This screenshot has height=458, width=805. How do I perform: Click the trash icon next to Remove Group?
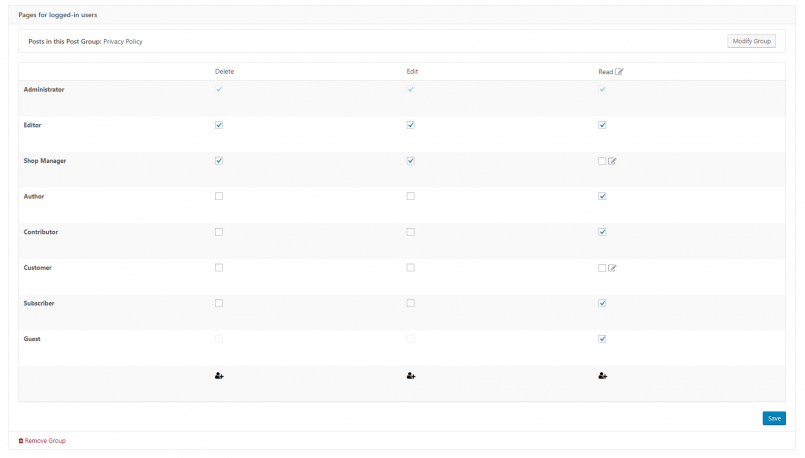coord(21,441)
